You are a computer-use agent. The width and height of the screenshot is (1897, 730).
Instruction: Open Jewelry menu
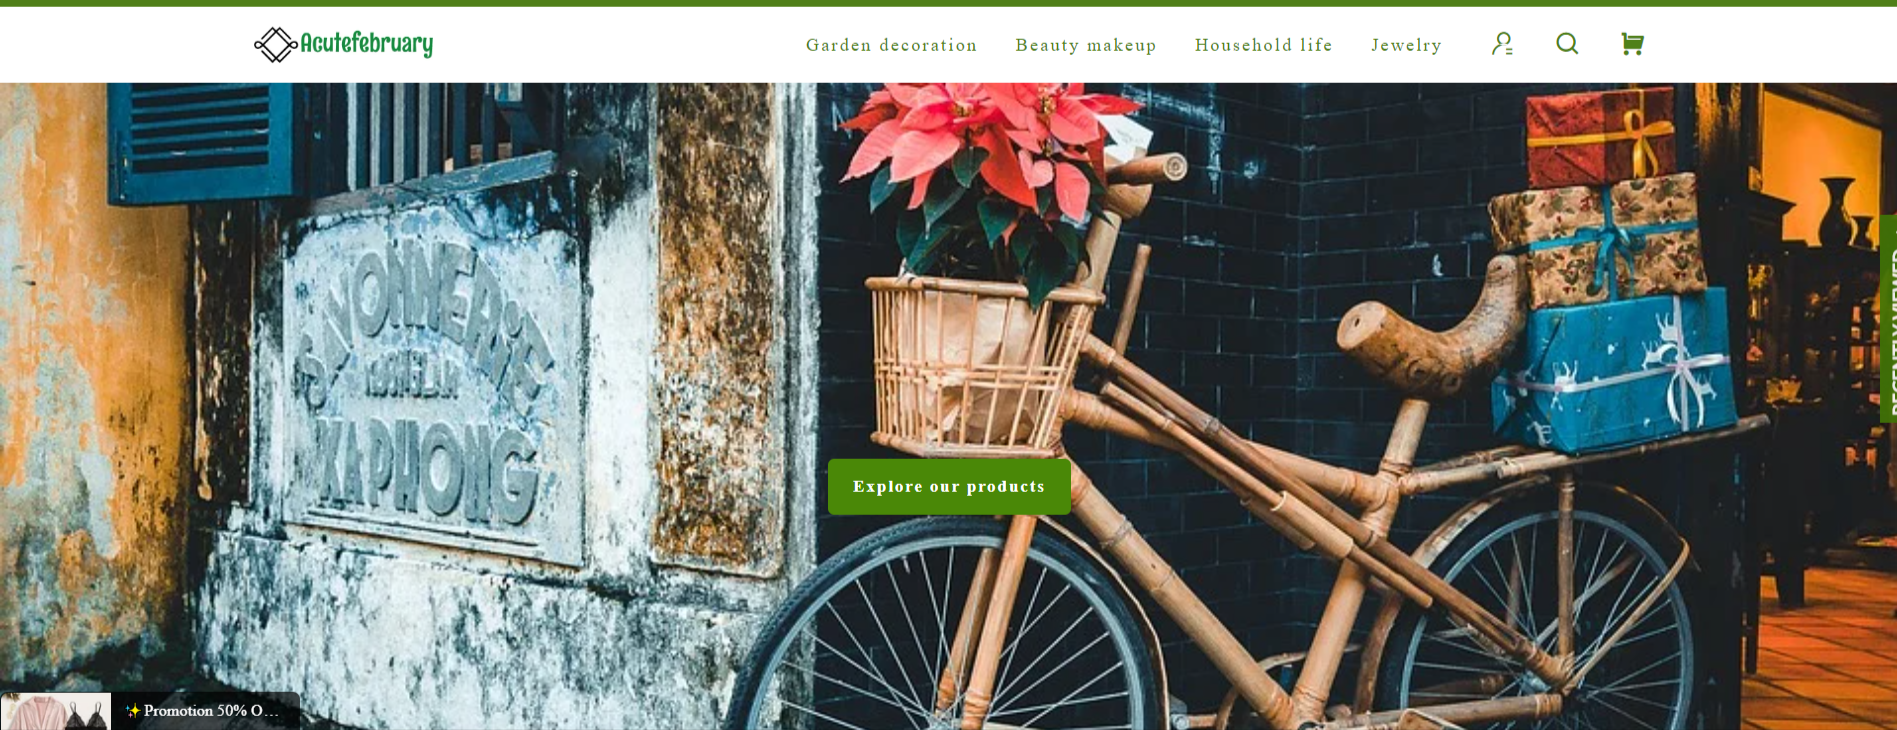[1406, 45]
